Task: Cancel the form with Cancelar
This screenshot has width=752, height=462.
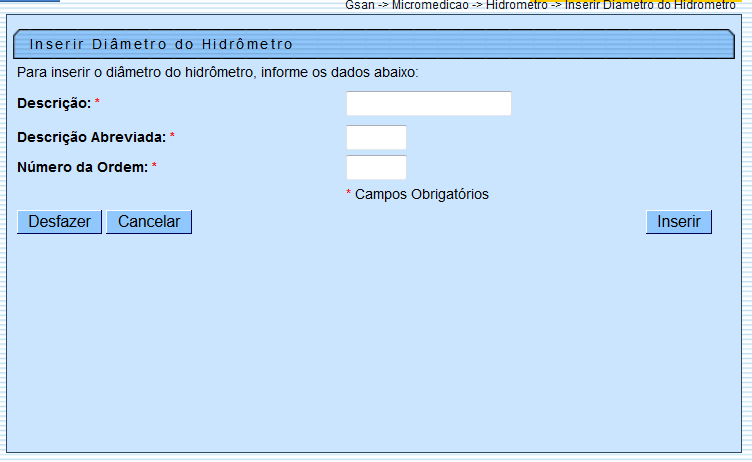Action: point(149,222)
